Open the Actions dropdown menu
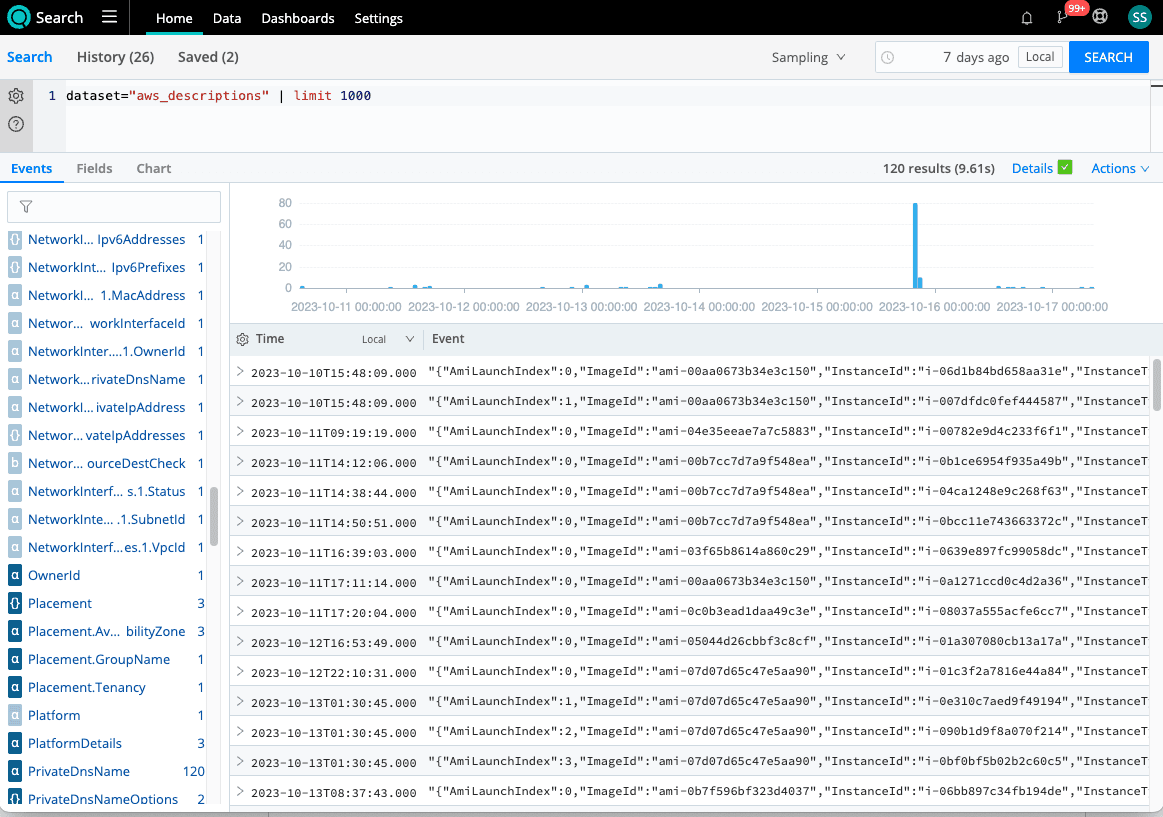The width and height of the screenshot is (1163, 817). tap(1119, 168)
